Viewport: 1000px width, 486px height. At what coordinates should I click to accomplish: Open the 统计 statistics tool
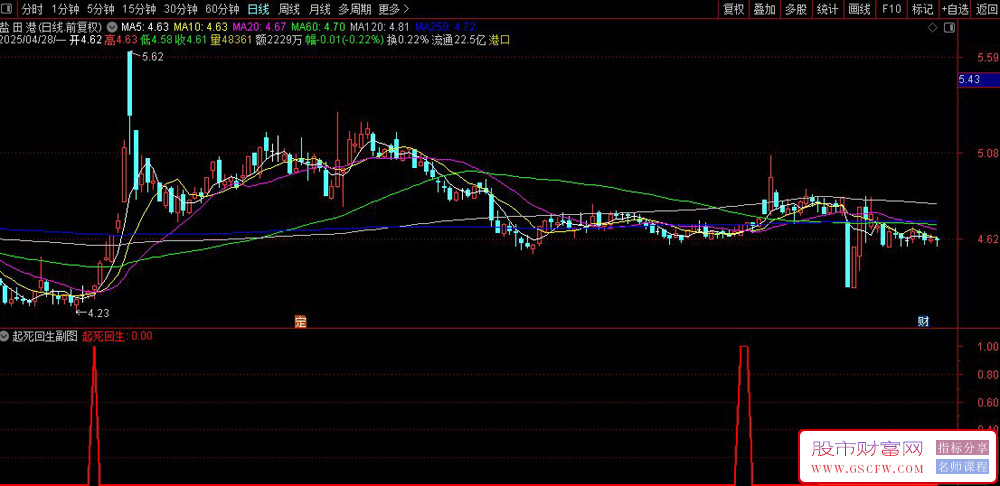(827, 9)
